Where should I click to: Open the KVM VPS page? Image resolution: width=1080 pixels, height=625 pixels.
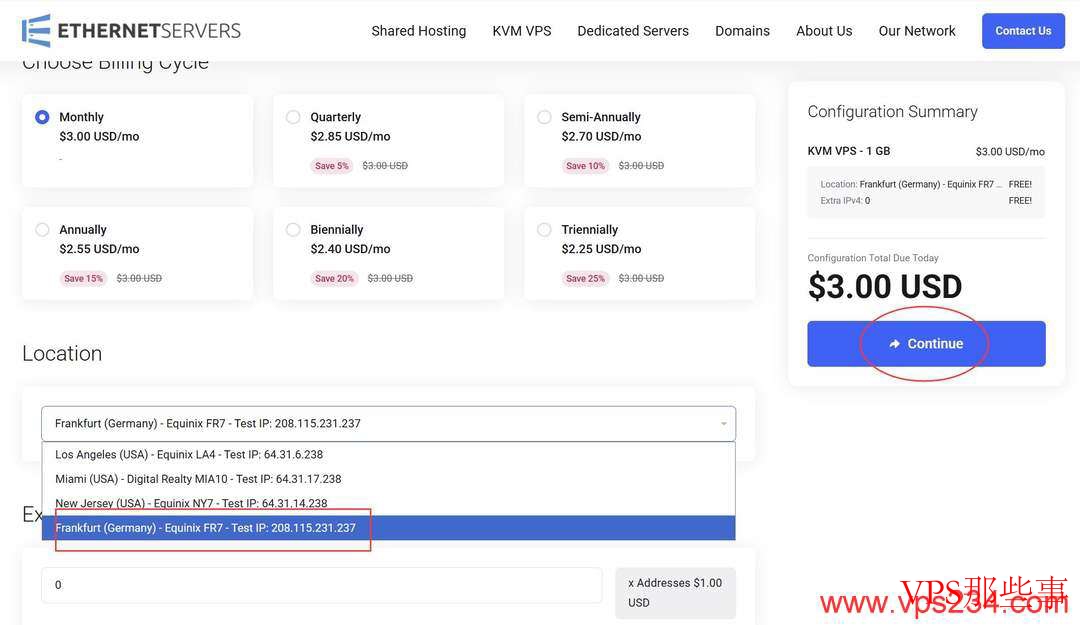pos(521,31)
